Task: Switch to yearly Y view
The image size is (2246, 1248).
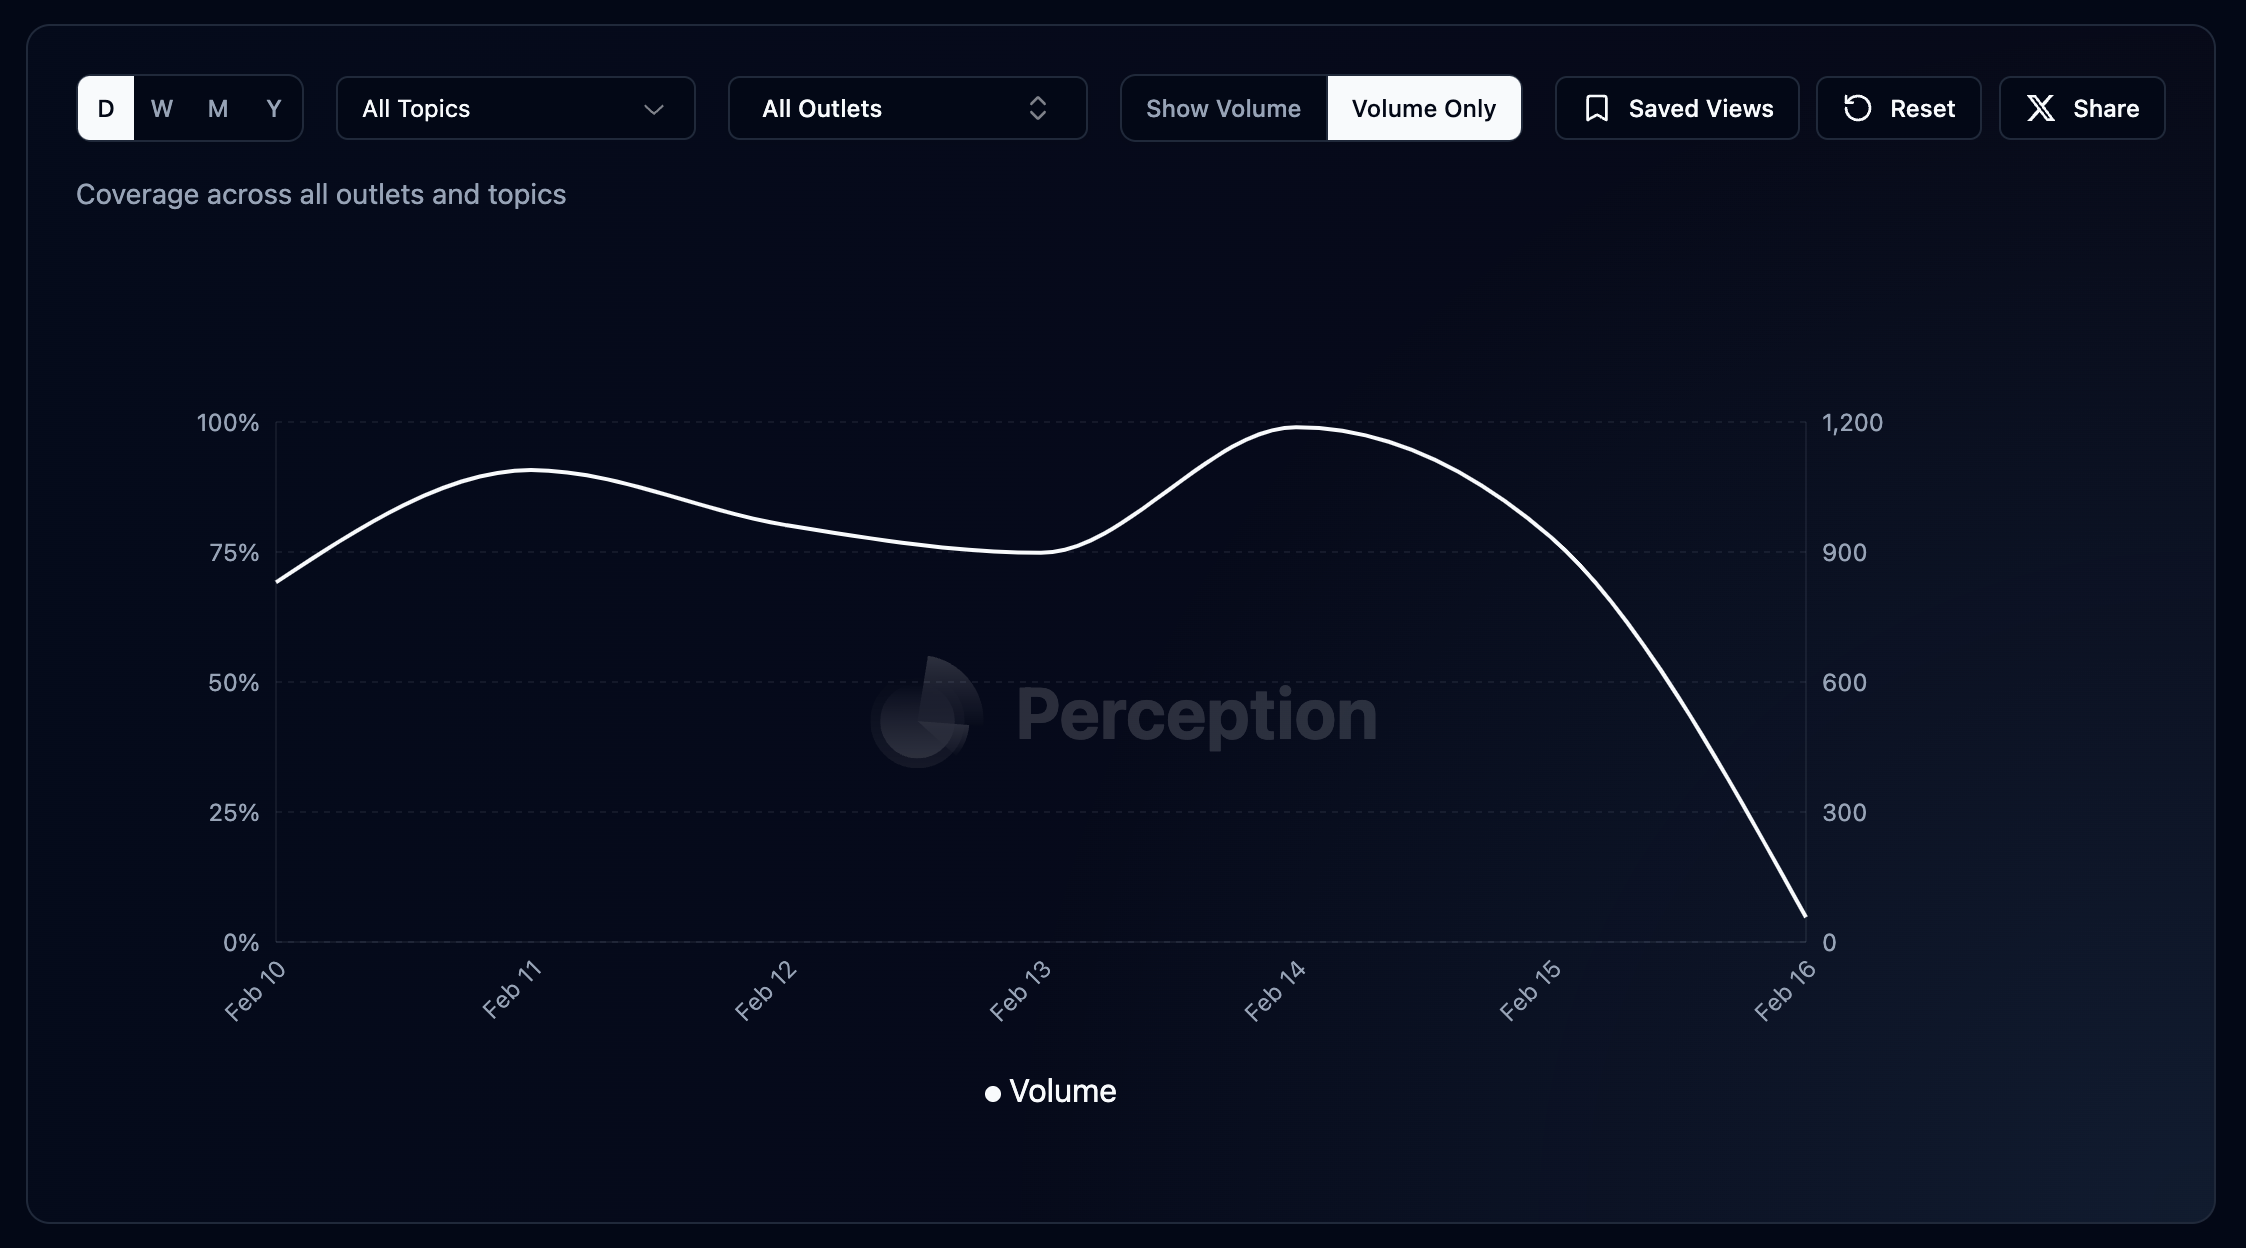Action: point(274,108)
